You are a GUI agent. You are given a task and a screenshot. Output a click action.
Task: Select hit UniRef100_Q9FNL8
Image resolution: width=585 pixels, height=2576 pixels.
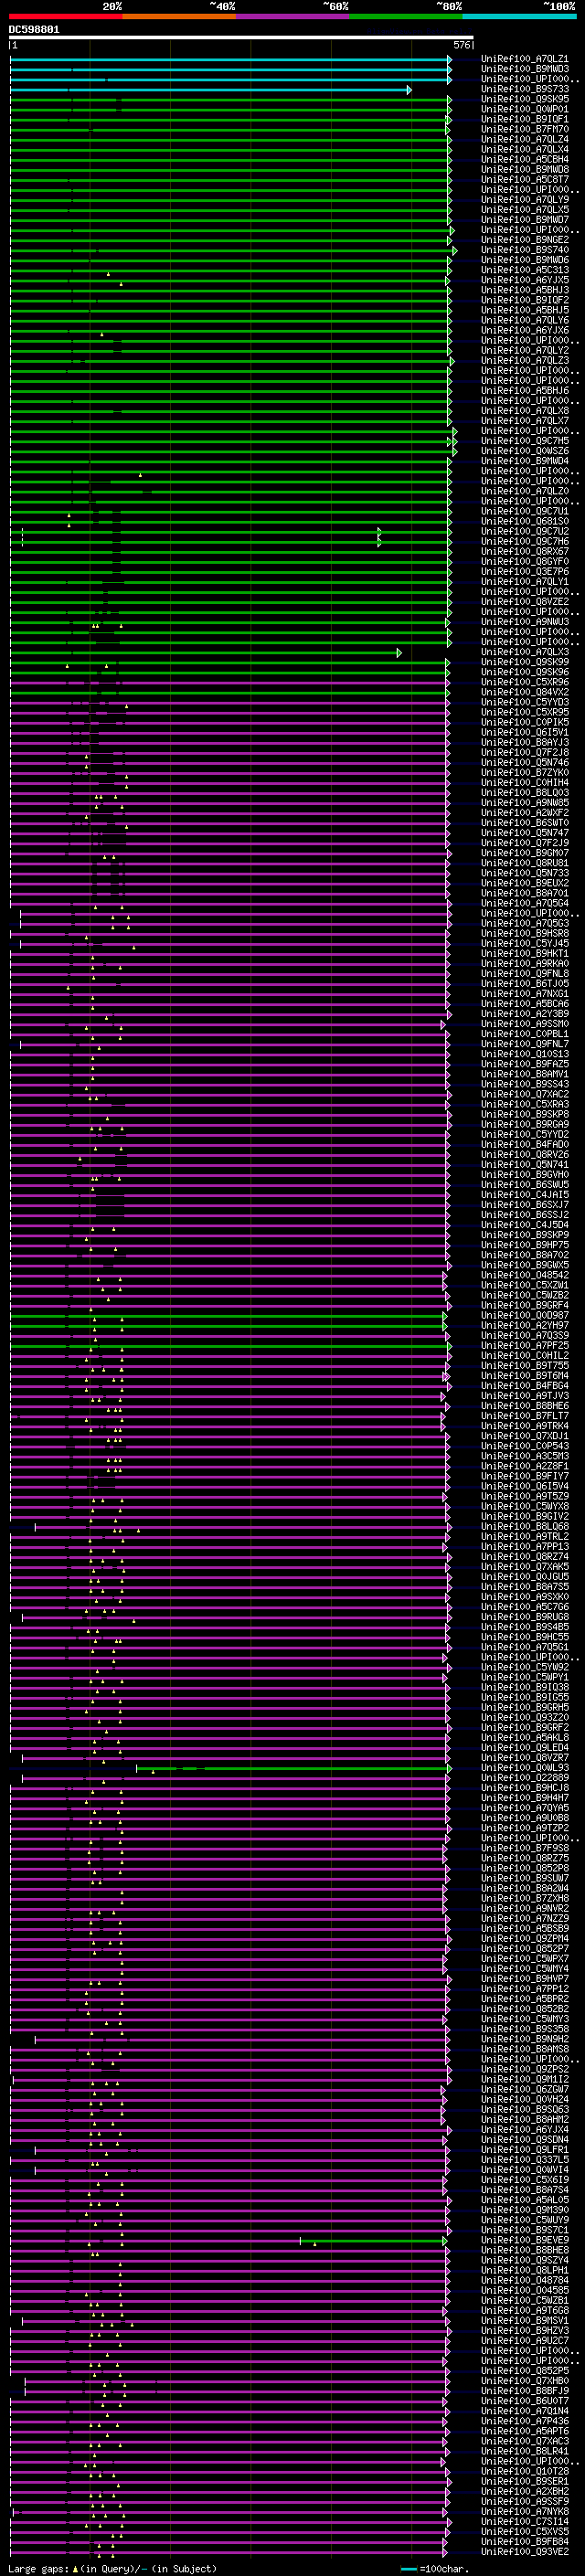point(525,973)
